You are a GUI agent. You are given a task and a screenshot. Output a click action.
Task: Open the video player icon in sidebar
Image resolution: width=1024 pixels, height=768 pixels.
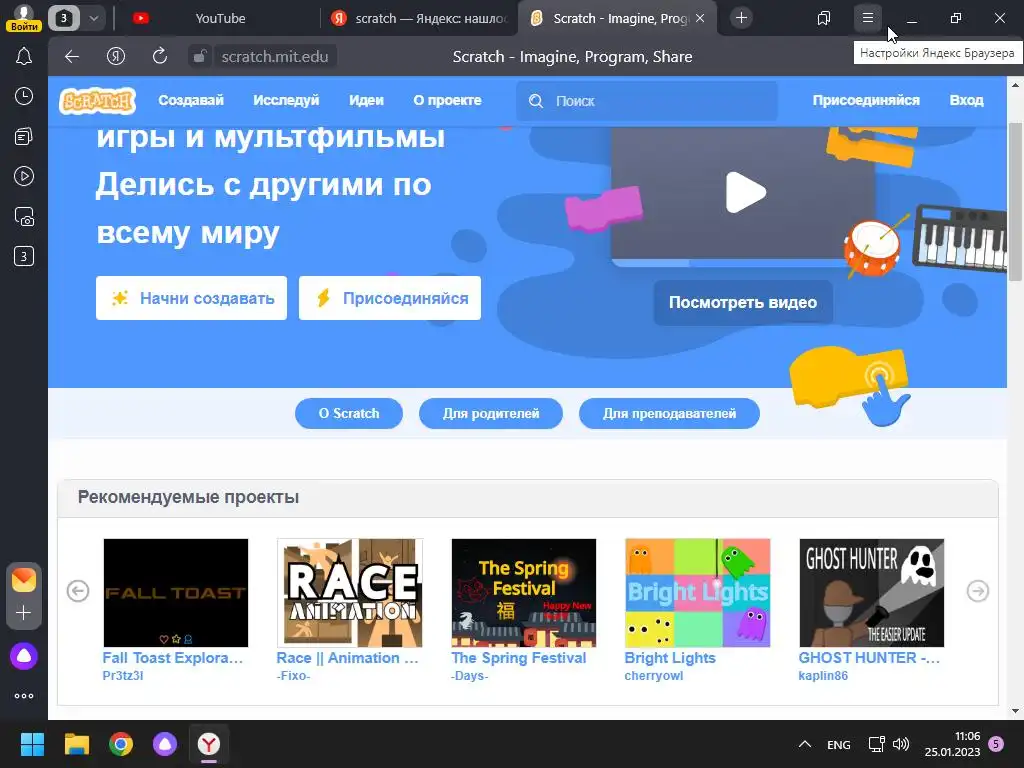pos(24,176)
